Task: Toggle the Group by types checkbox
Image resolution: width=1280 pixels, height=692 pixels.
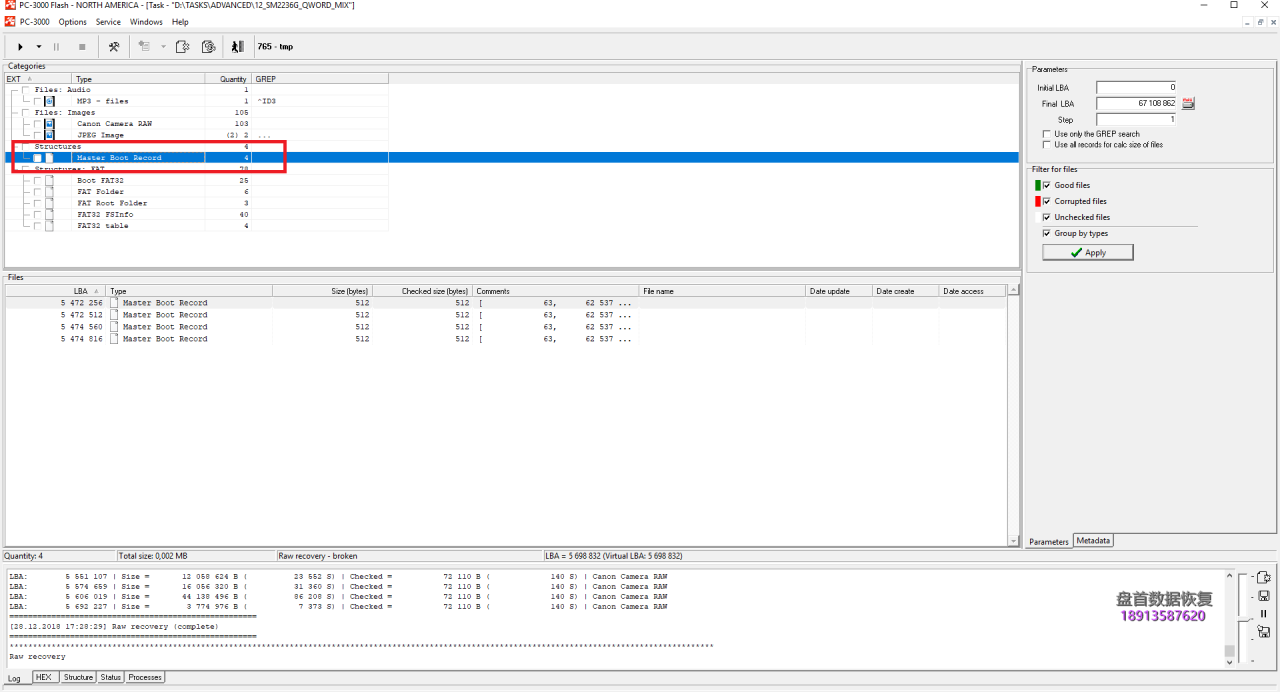Action: pyautogui.click(x=1047, y=233)
